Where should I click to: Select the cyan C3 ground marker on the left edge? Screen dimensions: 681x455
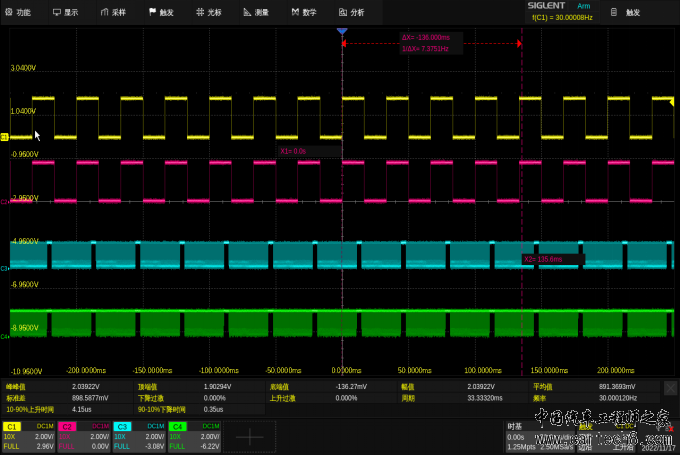tap(4, 269)
